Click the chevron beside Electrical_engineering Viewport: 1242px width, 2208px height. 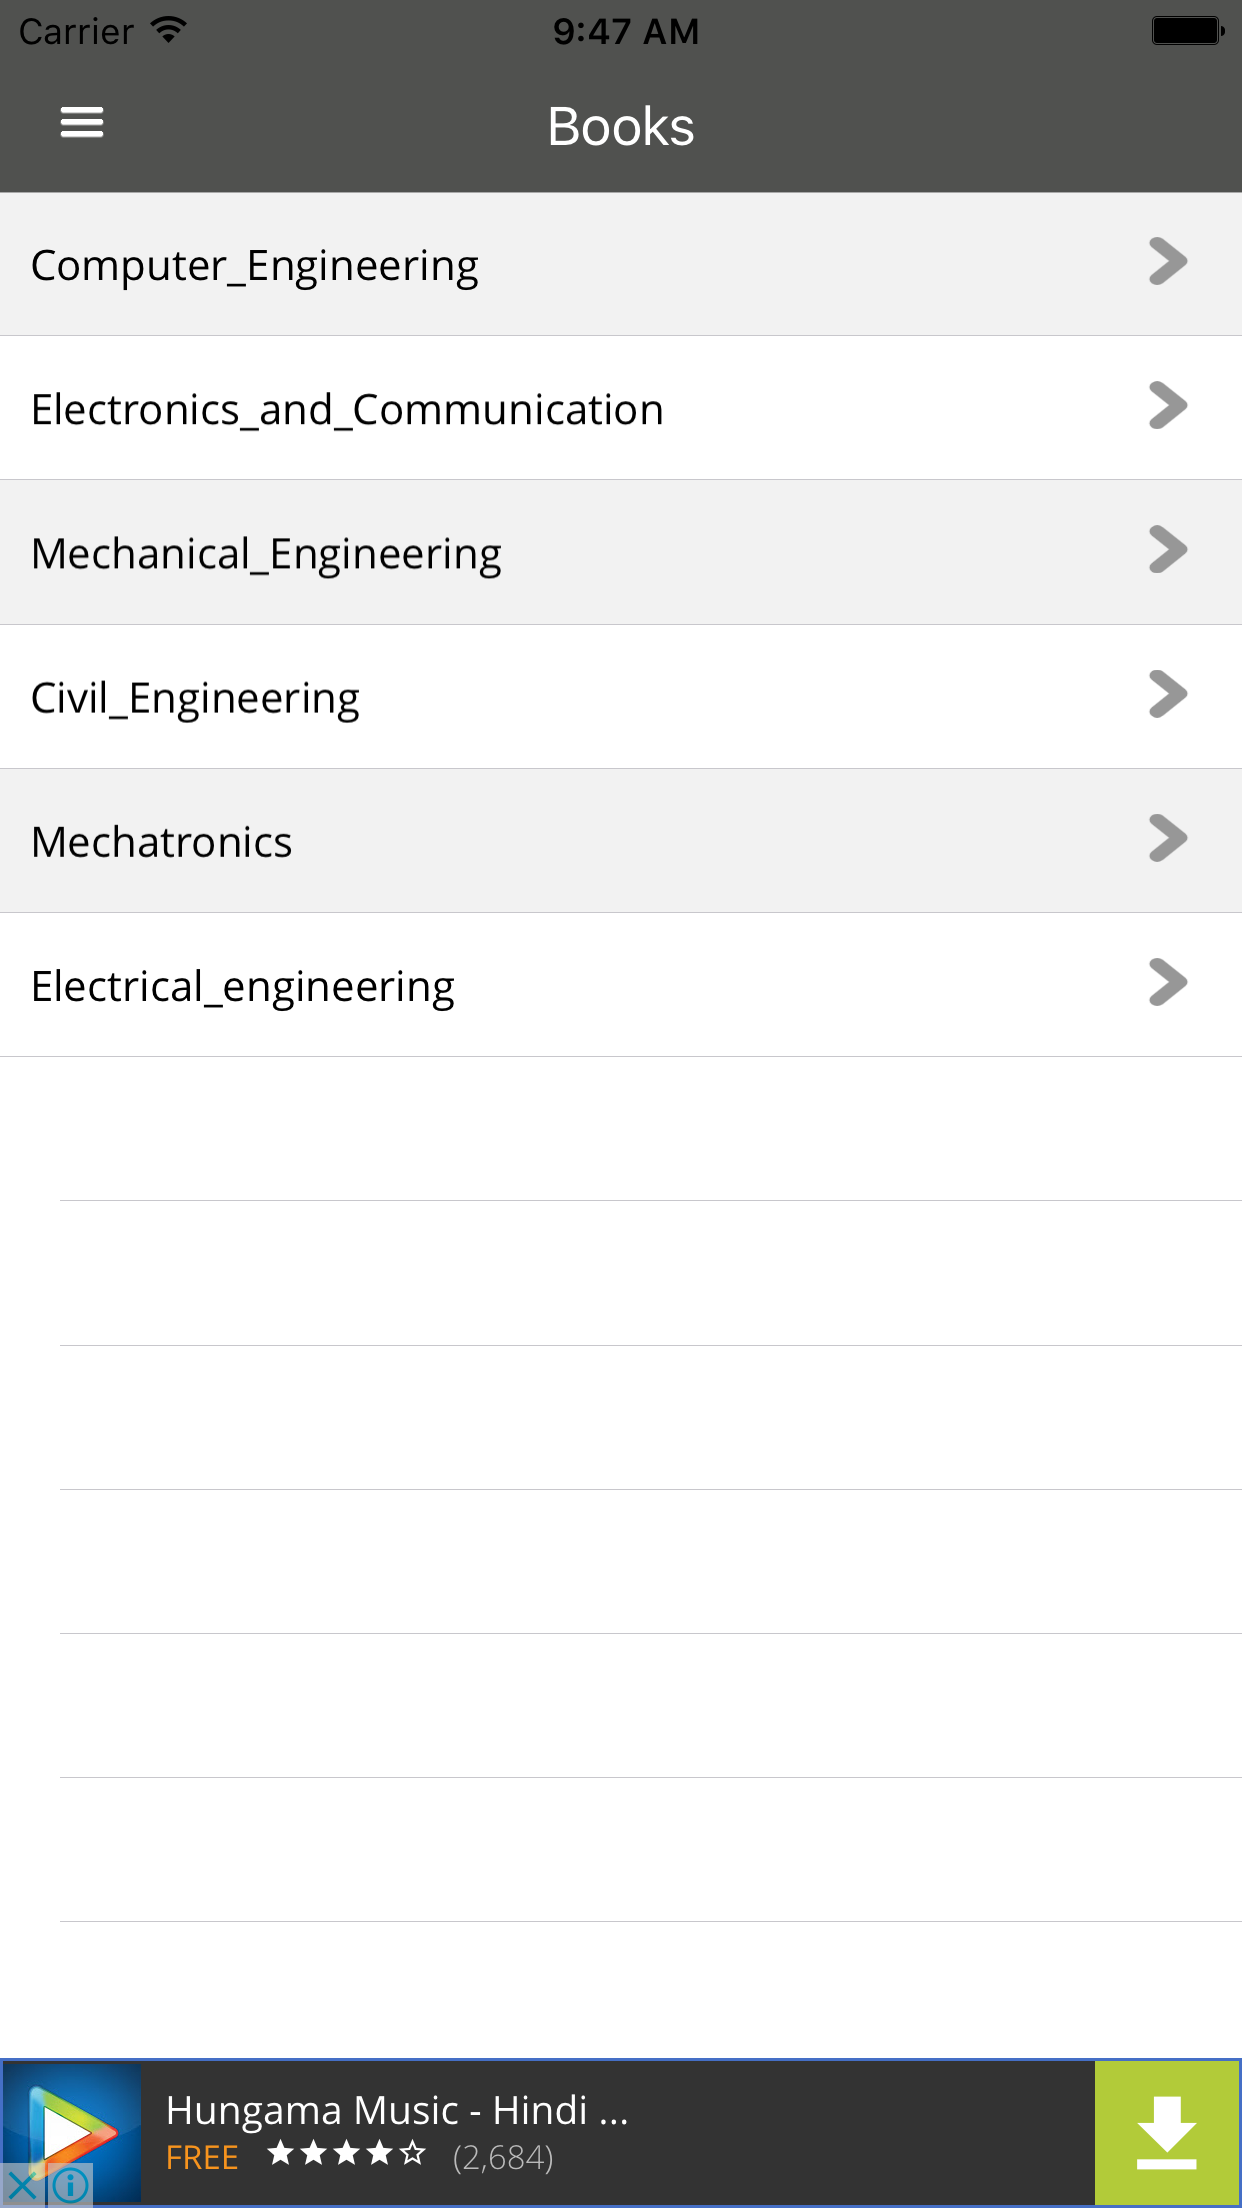pyautogui.click(x=1168, y=982)
